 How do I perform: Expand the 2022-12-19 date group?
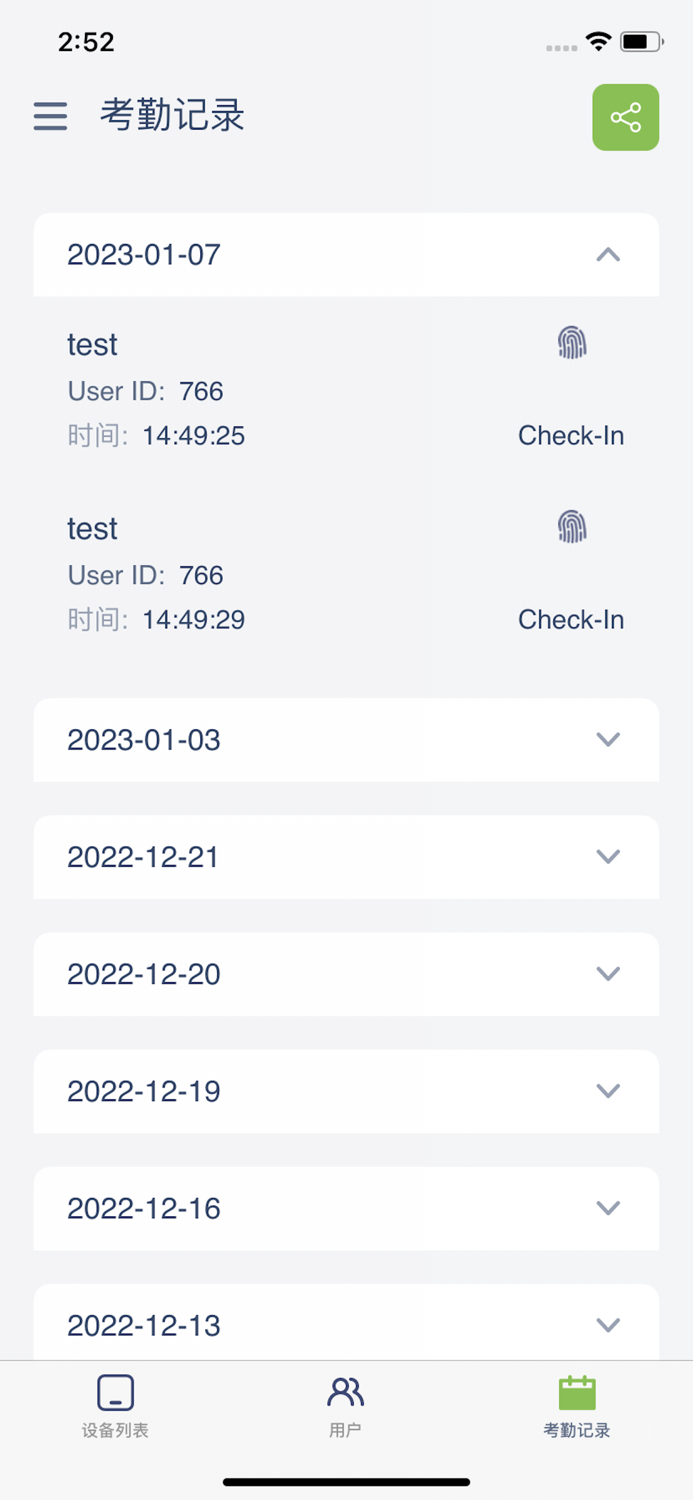coord(608,1091)
